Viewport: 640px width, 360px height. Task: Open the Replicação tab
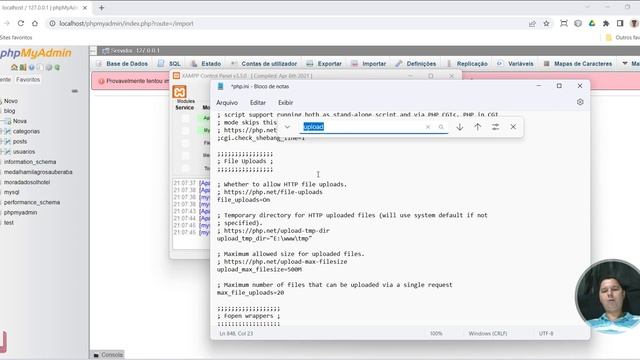(x=467, y=64)
